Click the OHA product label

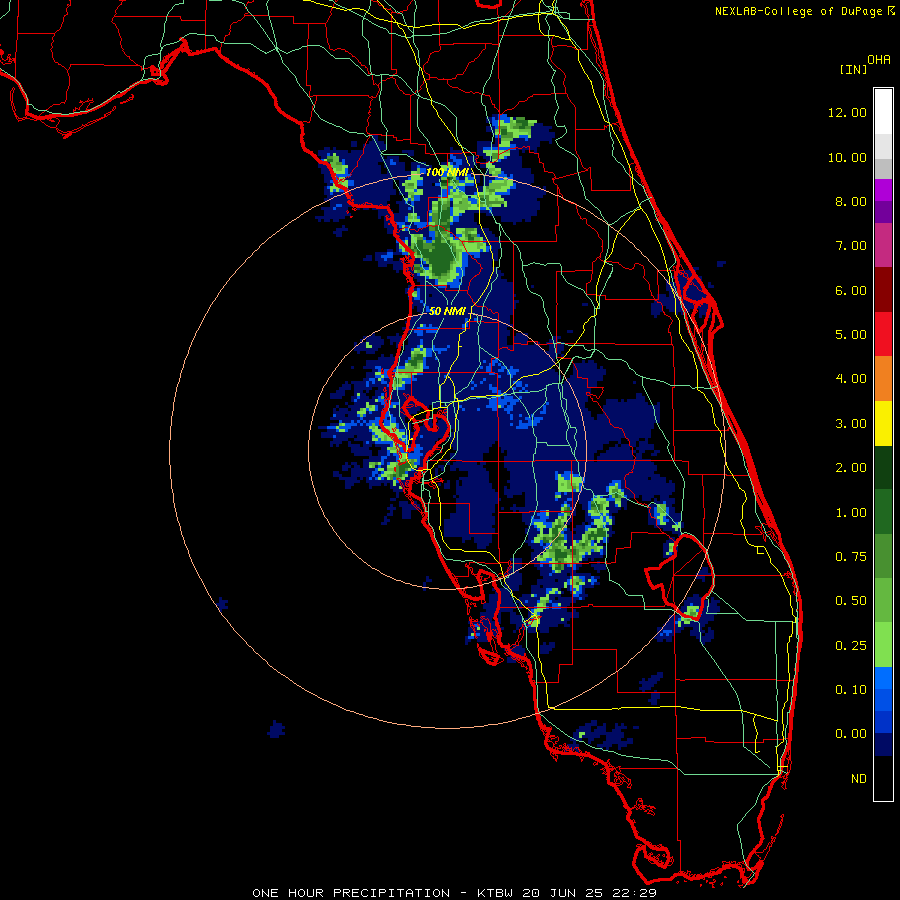(879, 60)
